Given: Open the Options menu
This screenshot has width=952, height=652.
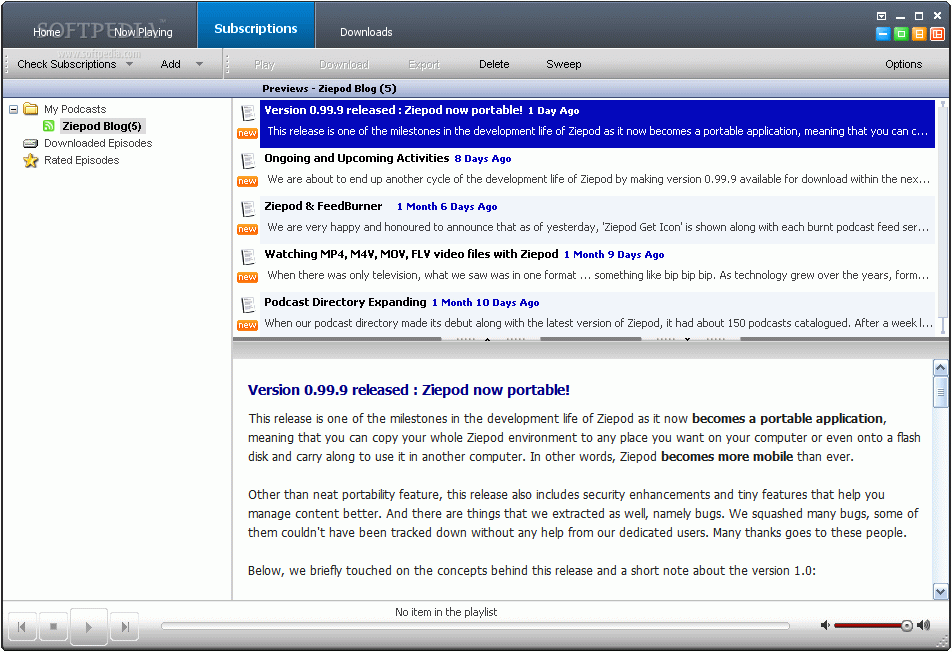Looking at the screenshot, I should 903,64.
